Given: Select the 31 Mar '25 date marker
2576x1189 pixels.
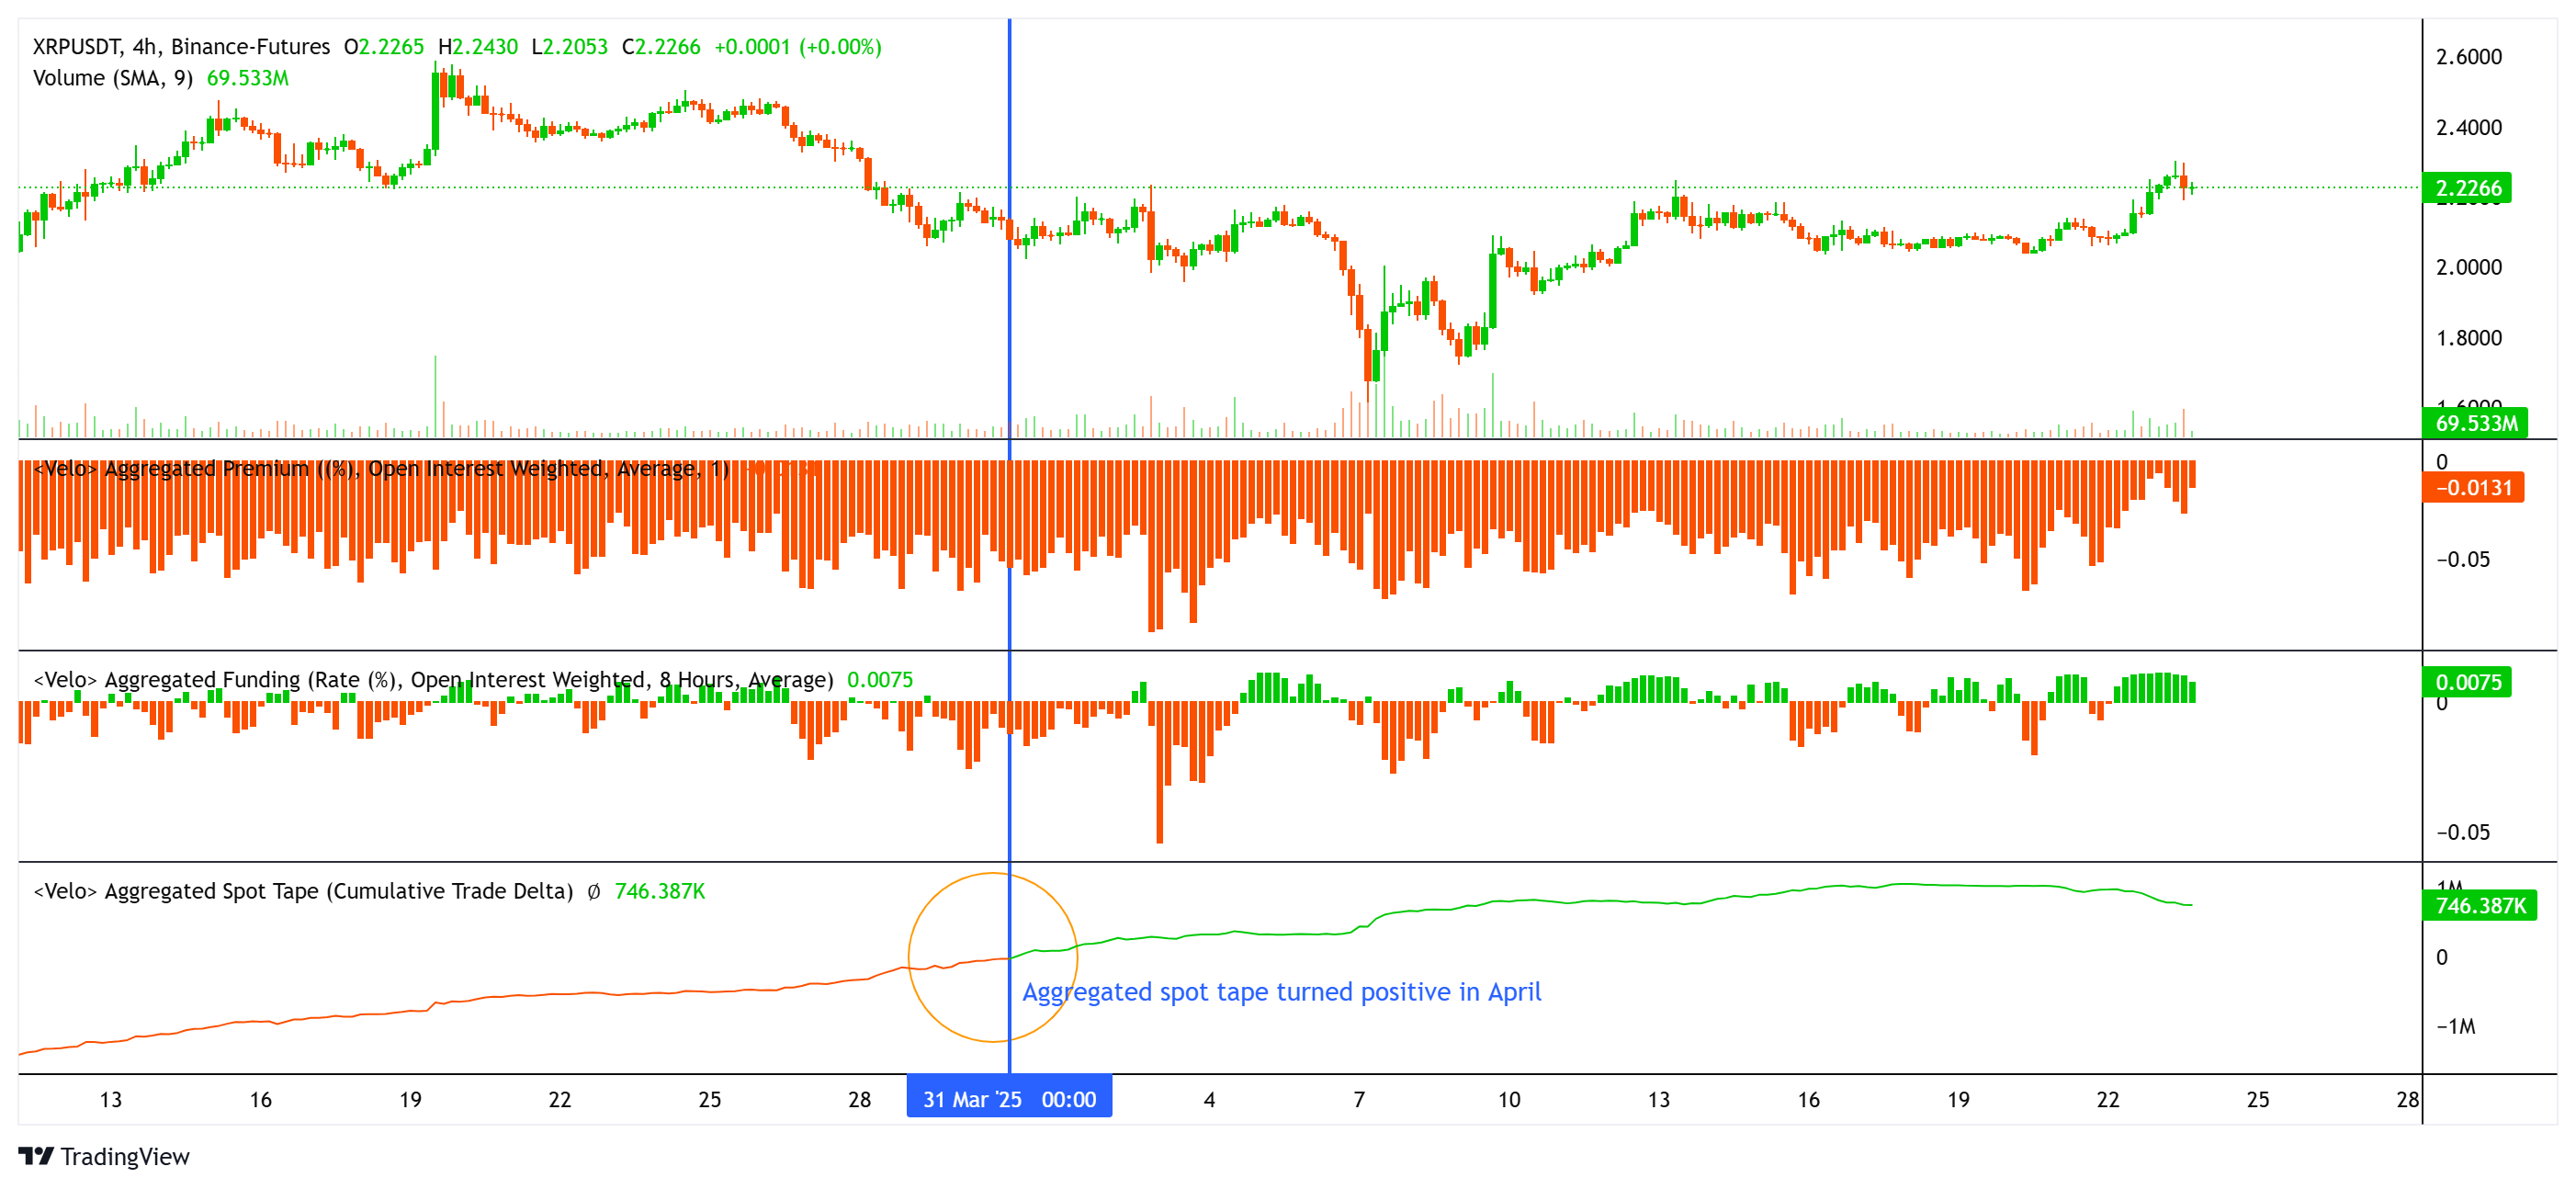Looking at the screenshot, I should (1009, 1097).
